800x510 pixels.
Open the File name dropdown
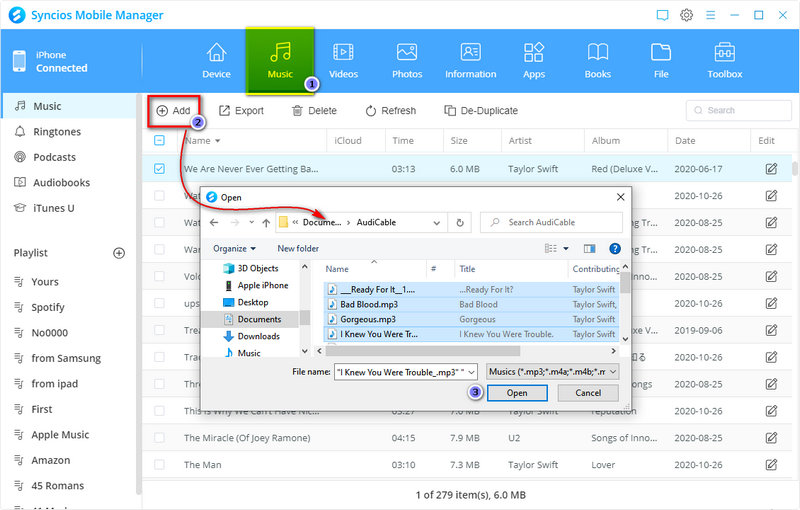pos(471,372)
